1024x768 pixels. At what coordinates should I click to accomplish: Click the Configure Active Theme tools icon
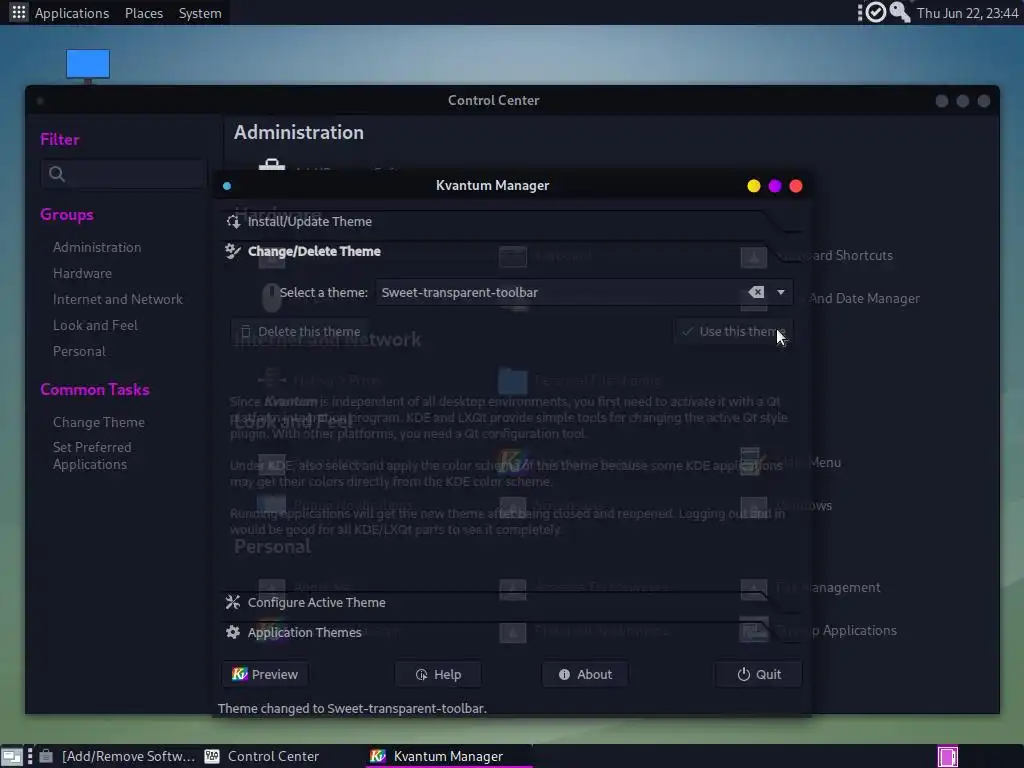coord(233,602)
